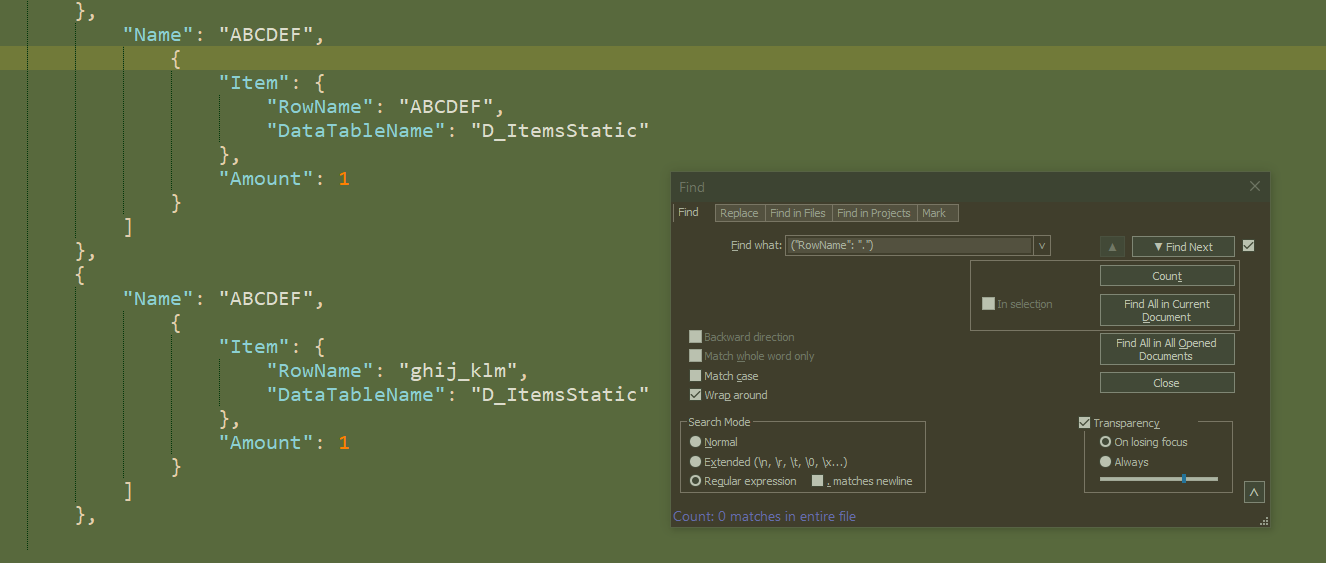
Task: Click the find previous up-arrow button
Action: click(x=1113, y=247)
